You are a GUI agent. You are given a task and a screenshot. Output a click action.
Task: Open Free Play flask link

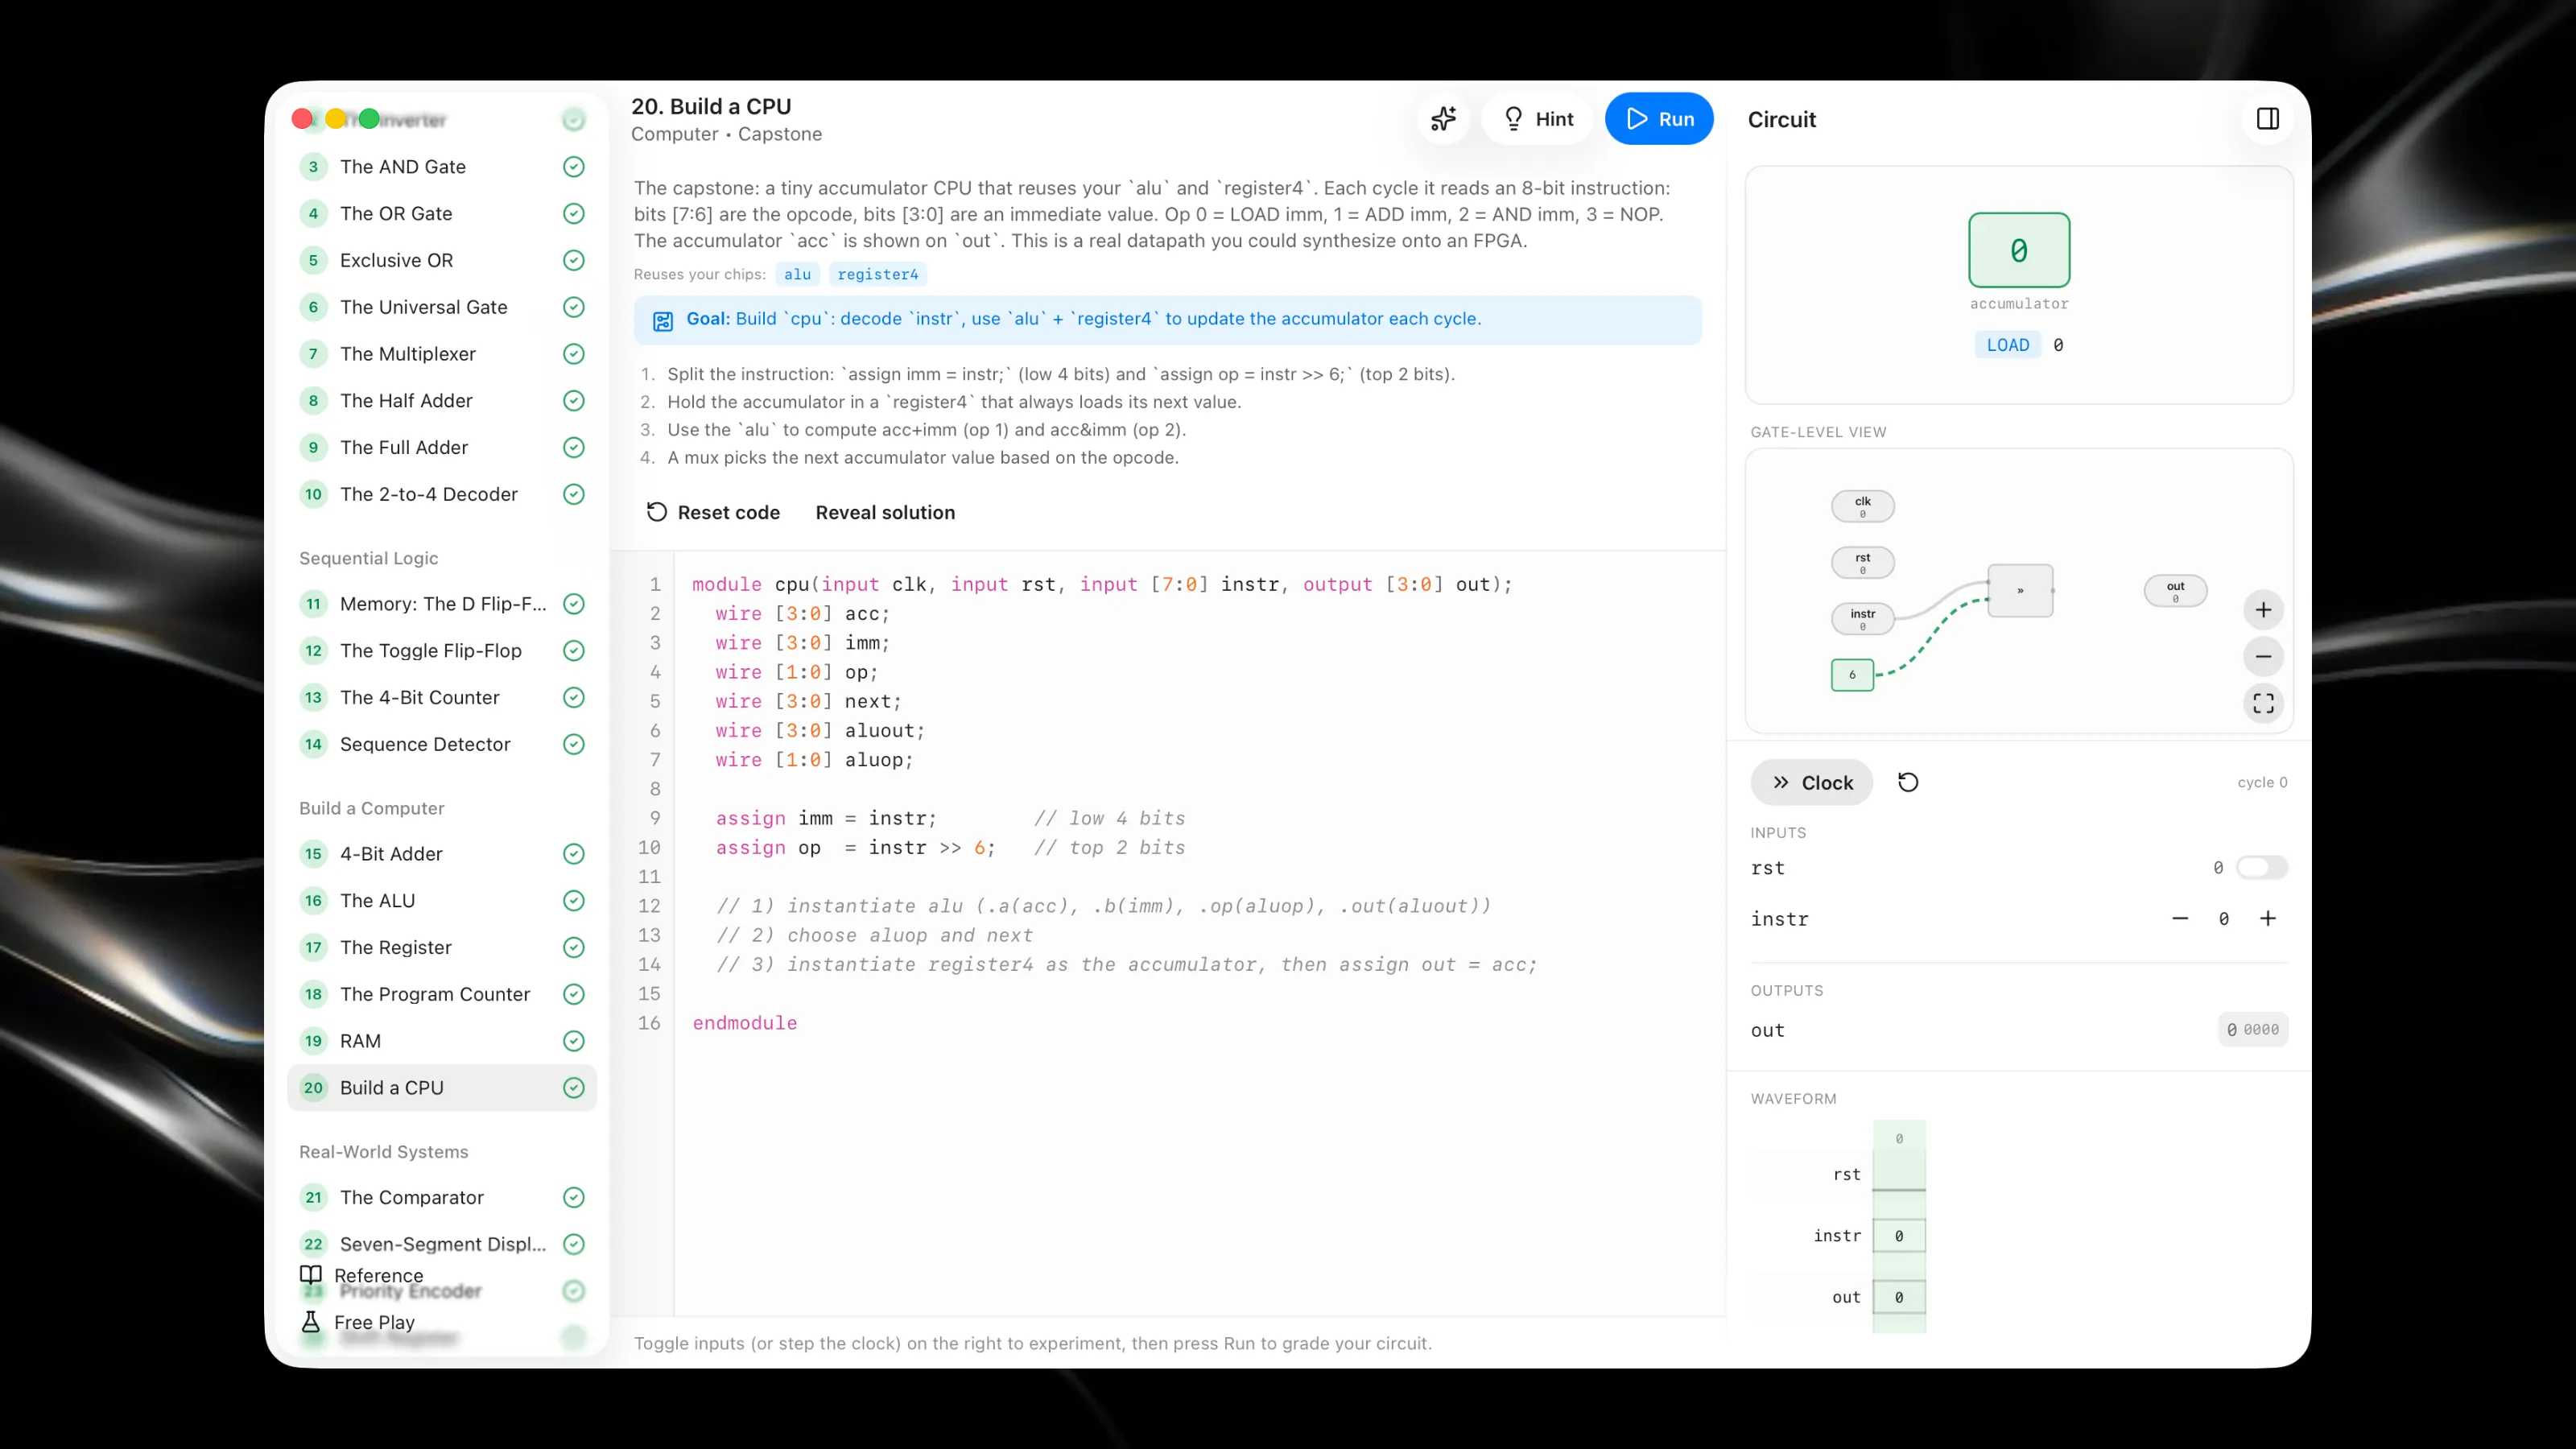[x=358, y=1322]
